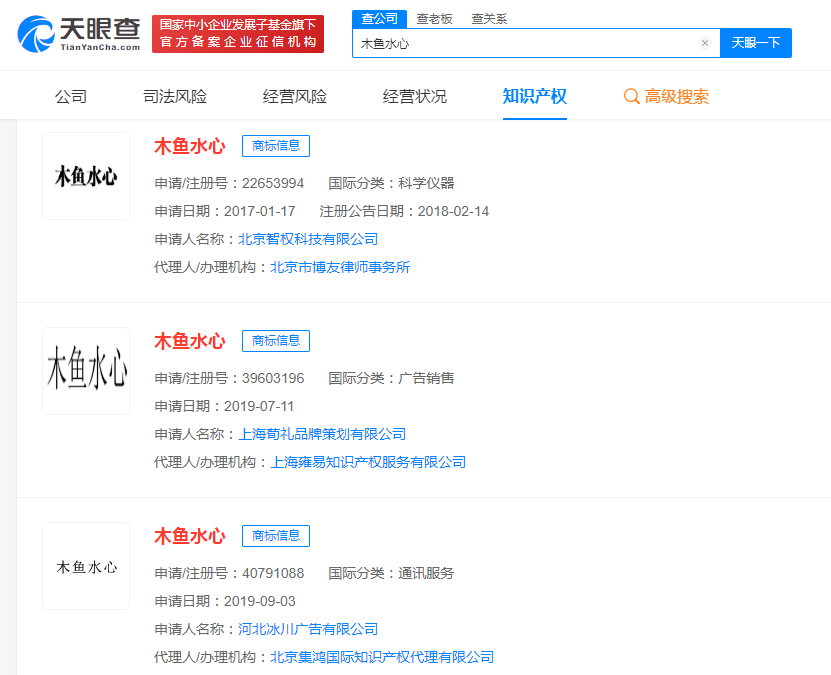831x675 pixels.
Task: Select the 查关系 search tab
Action: click(489, 19)
